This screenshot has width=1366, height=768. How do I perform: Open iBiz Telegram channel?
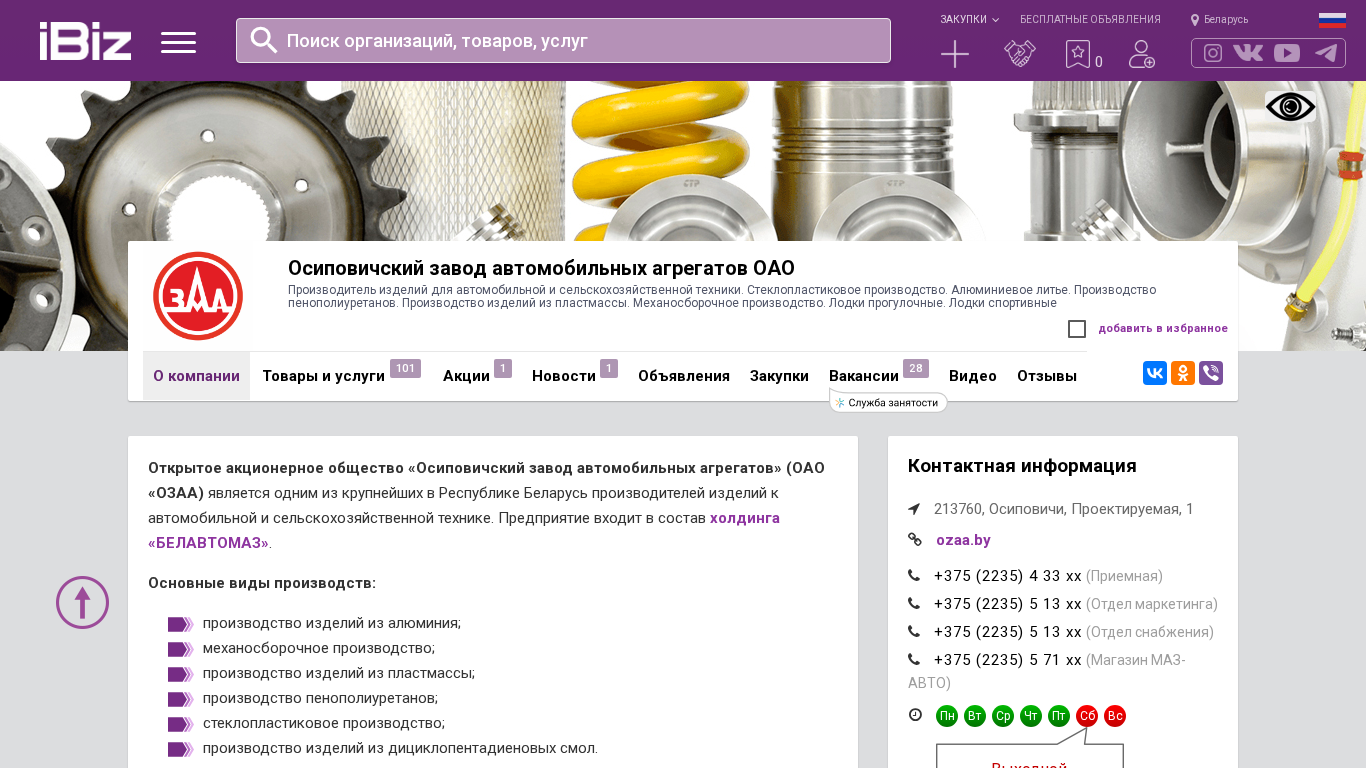tap(1326, 53)
